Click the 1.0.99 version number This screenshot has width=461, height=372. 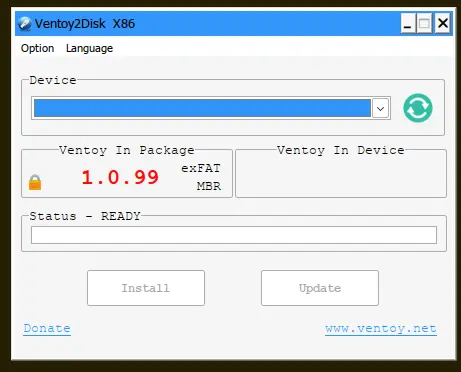(120, 177)
